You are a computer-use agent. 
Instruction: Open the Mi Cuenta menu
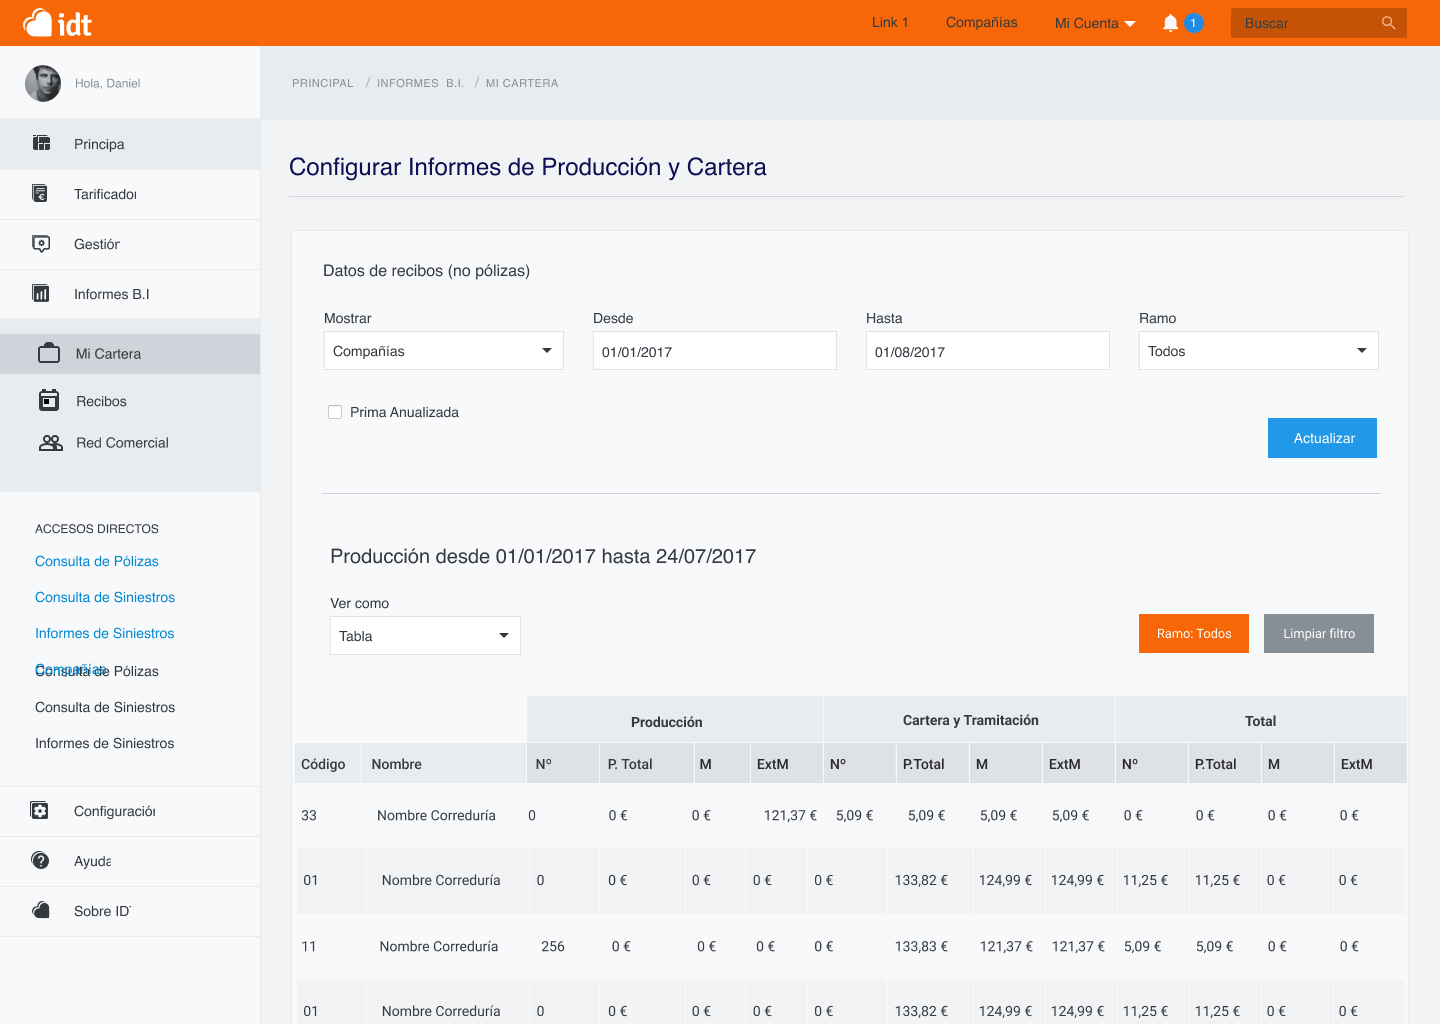click(x=1094, y=23)
